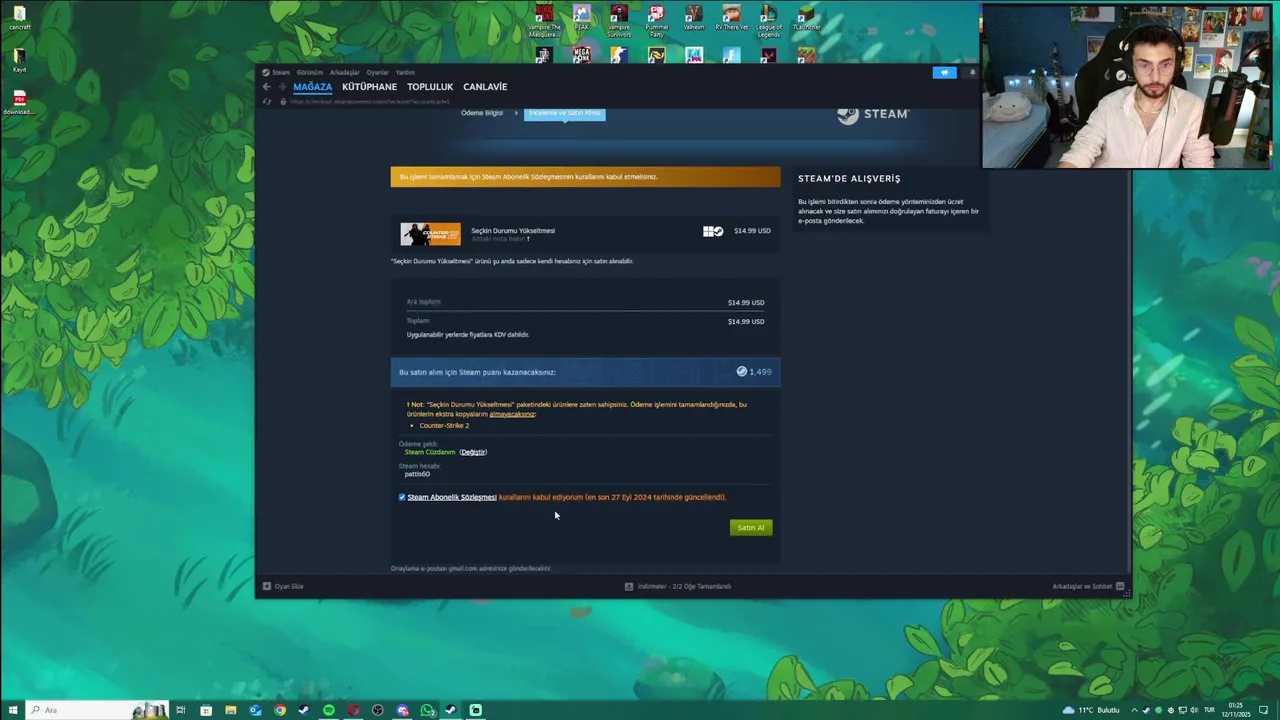Open Discord from the taskbar

coord(402,710)
